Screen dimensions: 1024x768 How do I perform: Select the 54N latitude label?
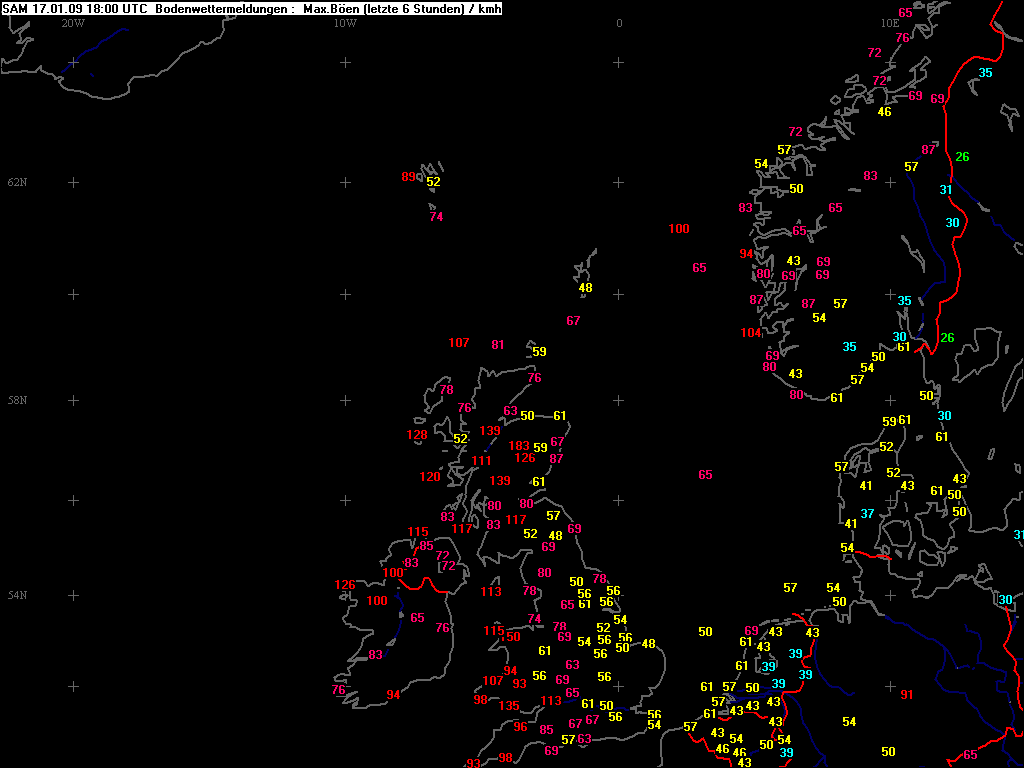[18, 595]
